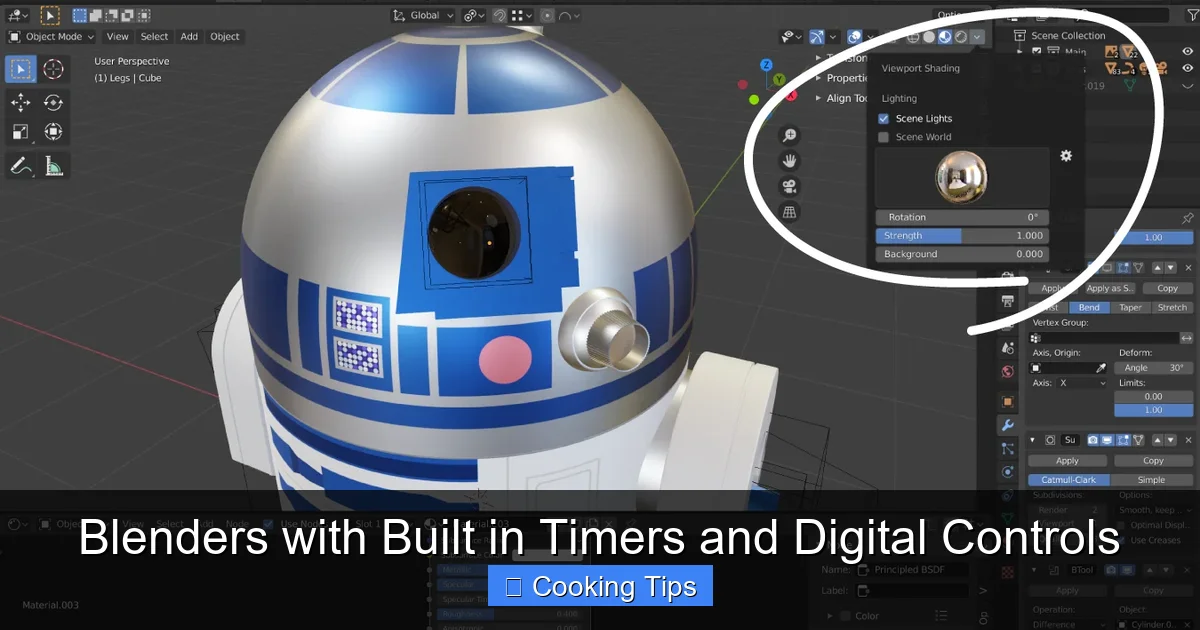Select the Rotate tool

53,101
